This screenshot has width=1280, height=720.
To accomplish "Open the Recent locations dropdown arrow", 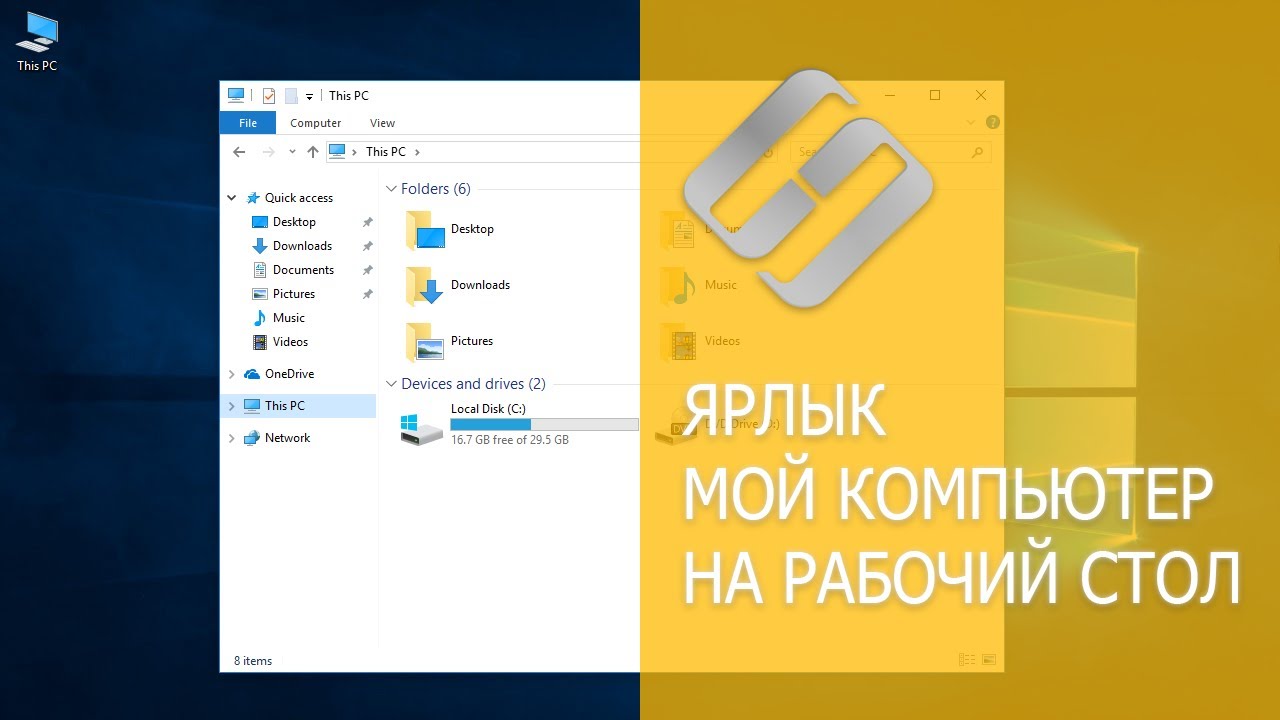I will click(292, 152).
